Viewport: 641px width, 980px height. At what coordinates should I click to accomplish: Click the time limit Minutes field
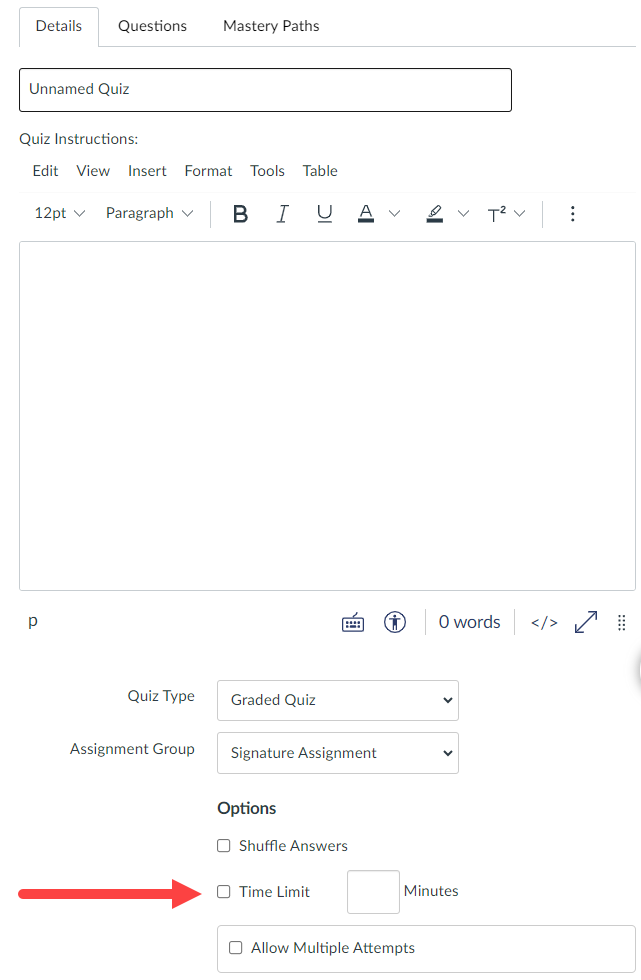pyautogui.click(x=374, y=892)
